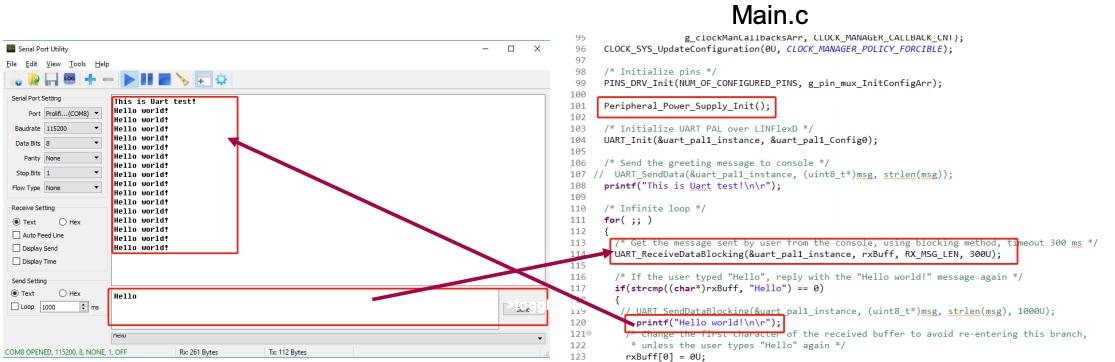The image size is (1115, 362).
Task: Clear output with the broom icon
Action: coord(182,79)
